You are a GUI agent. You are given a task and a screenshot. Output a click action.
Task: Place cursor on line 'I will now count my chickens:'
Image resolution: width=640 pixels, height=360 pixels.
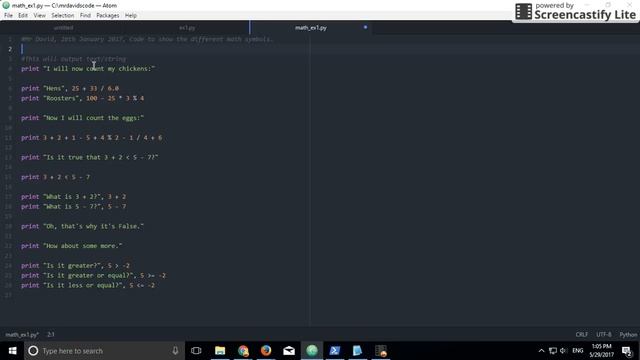click(88, 69)
